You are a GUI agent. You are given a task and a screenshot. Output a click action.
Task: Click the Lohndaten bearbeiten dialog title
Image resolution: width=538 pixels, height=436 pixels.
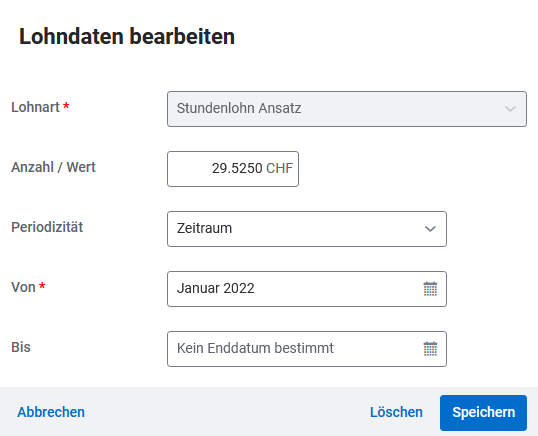pos(127,37)
